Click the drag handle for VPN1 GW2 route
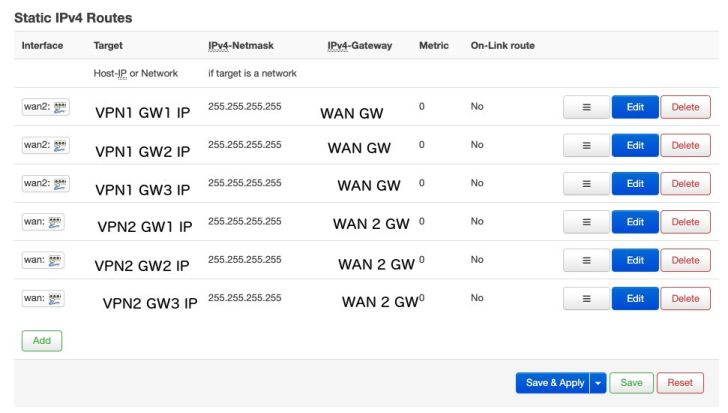728x413 pixels. [x=585, y=145]
